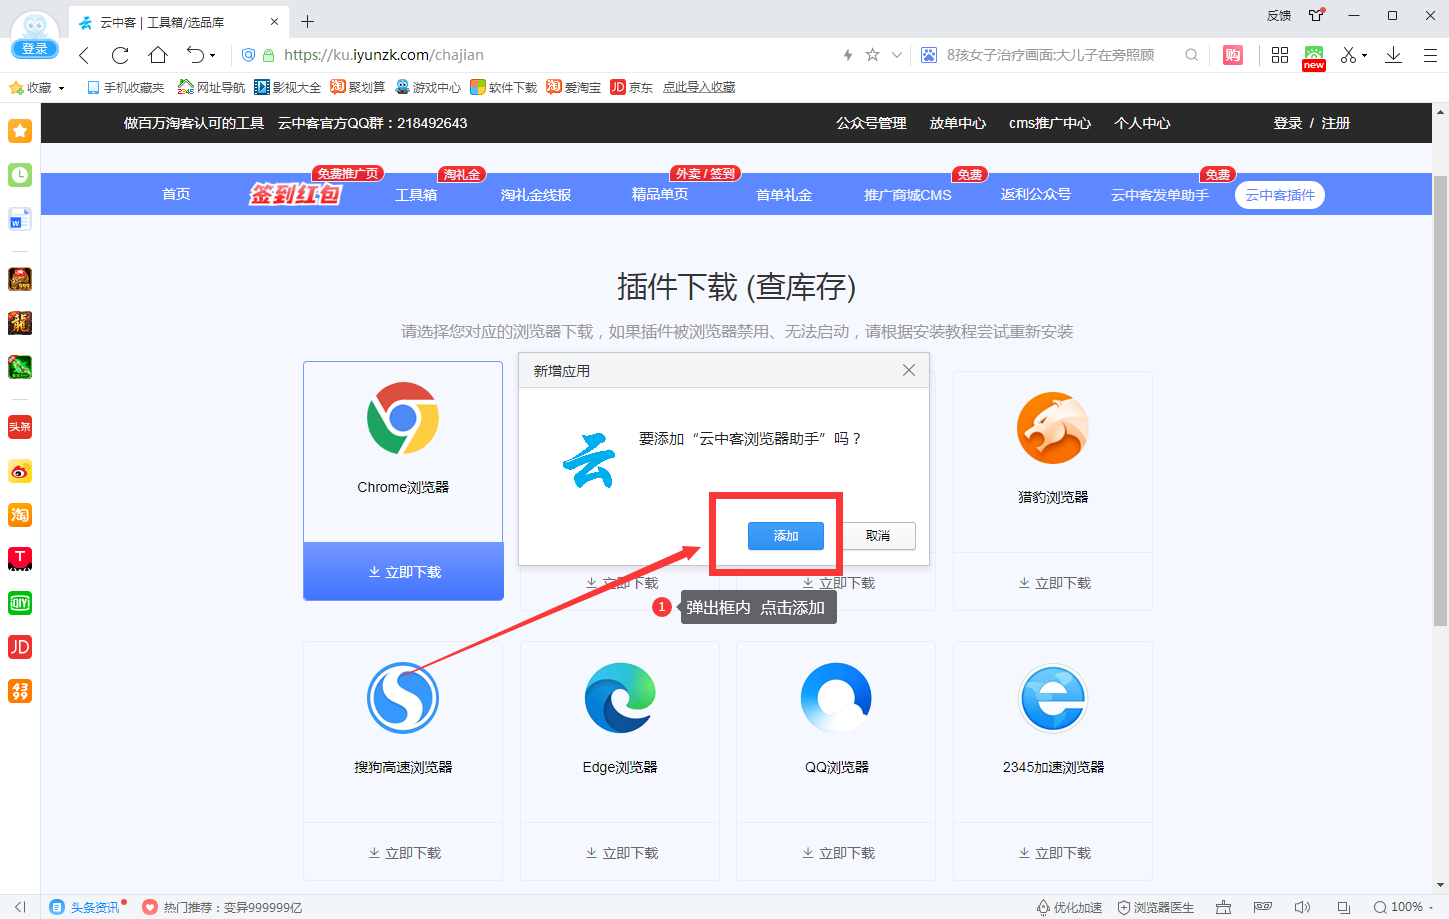The height and width of the screenshot is (919, 1449).
Task: Open the sidebar Taobao icon
Action: (20, 515)
